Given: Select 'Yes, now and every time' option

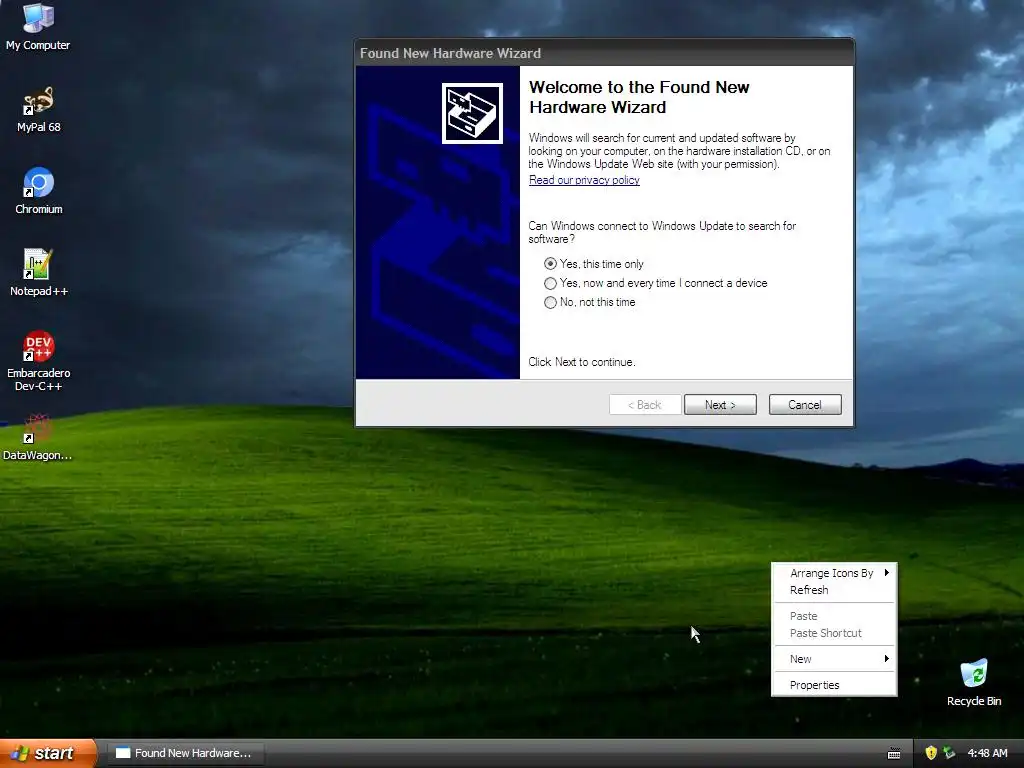Looking at the screenshot, I should pos(656,283).
